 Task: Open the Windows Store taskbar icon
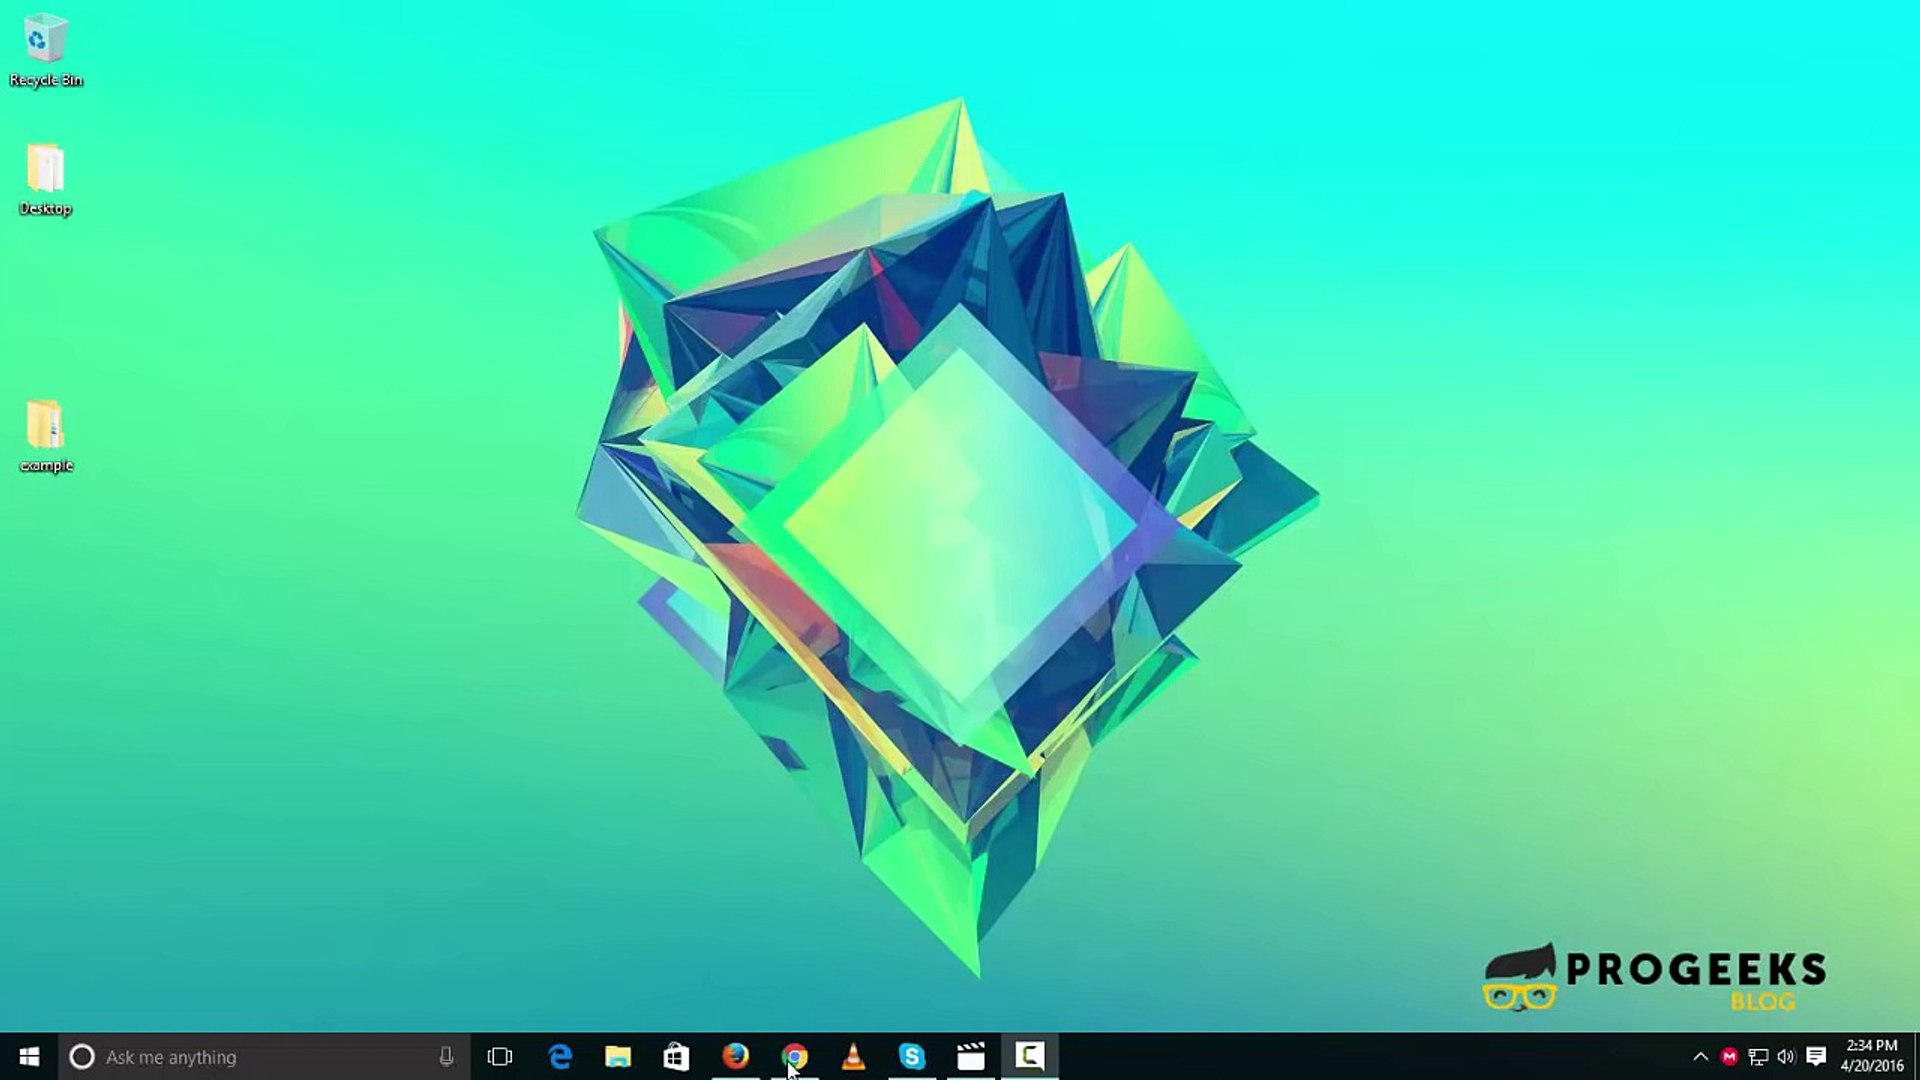pyautogui.click(x=676, y=1056)
